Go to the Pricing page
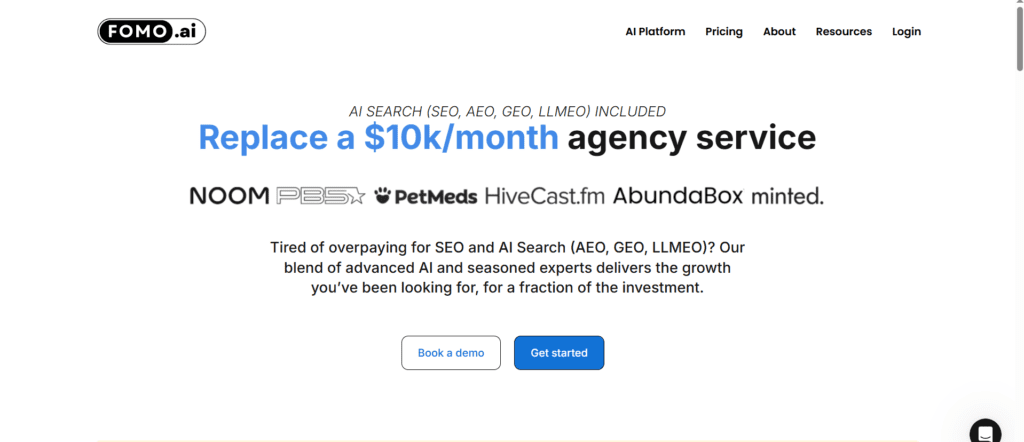The width and height of the screenshot is (1024, 442). pyautogui.click(x=724, y=32)
